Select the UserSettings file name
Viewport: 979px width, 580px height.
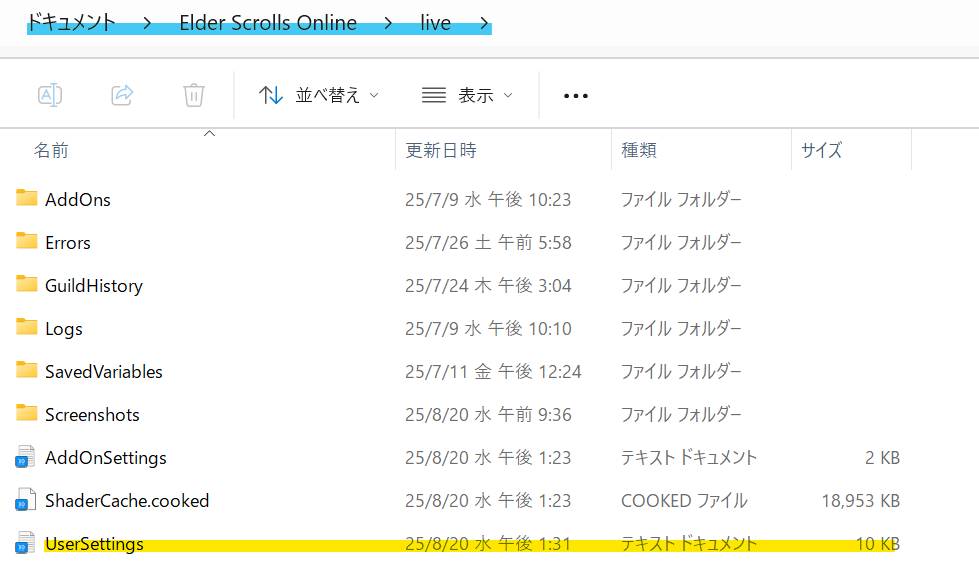point(94,544)
